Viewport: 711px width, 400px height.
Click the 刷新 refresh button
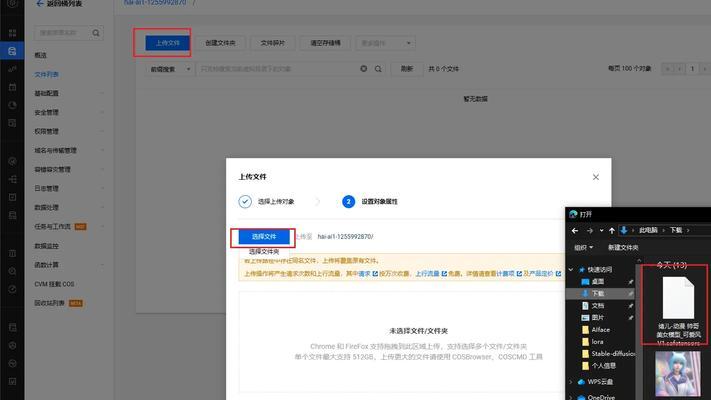pyautogui.click(x=407, y=69)
